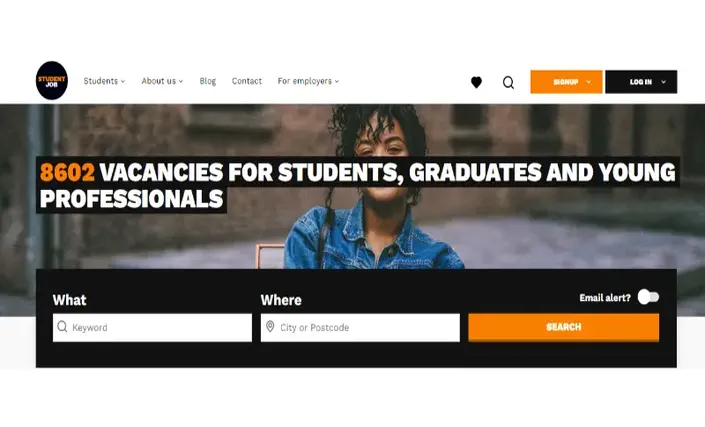Focus the Keyword input field
705x427 pixels.
coord(152,328)
